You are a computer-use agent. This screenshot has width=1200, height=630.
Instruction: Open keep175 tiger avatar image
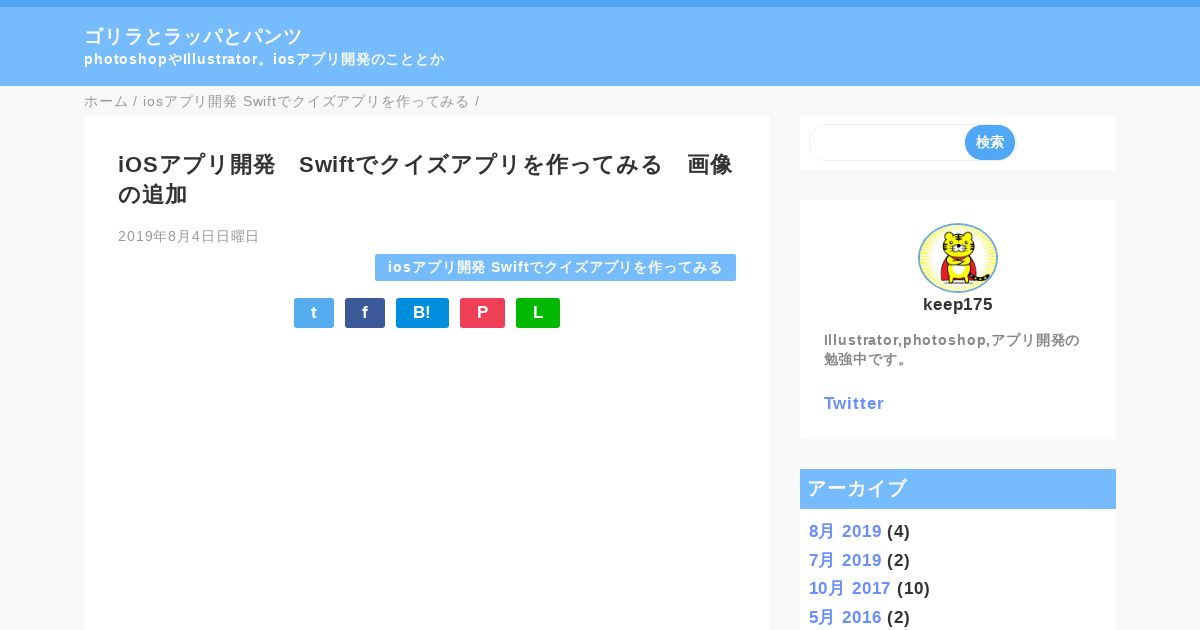(958, 258)
